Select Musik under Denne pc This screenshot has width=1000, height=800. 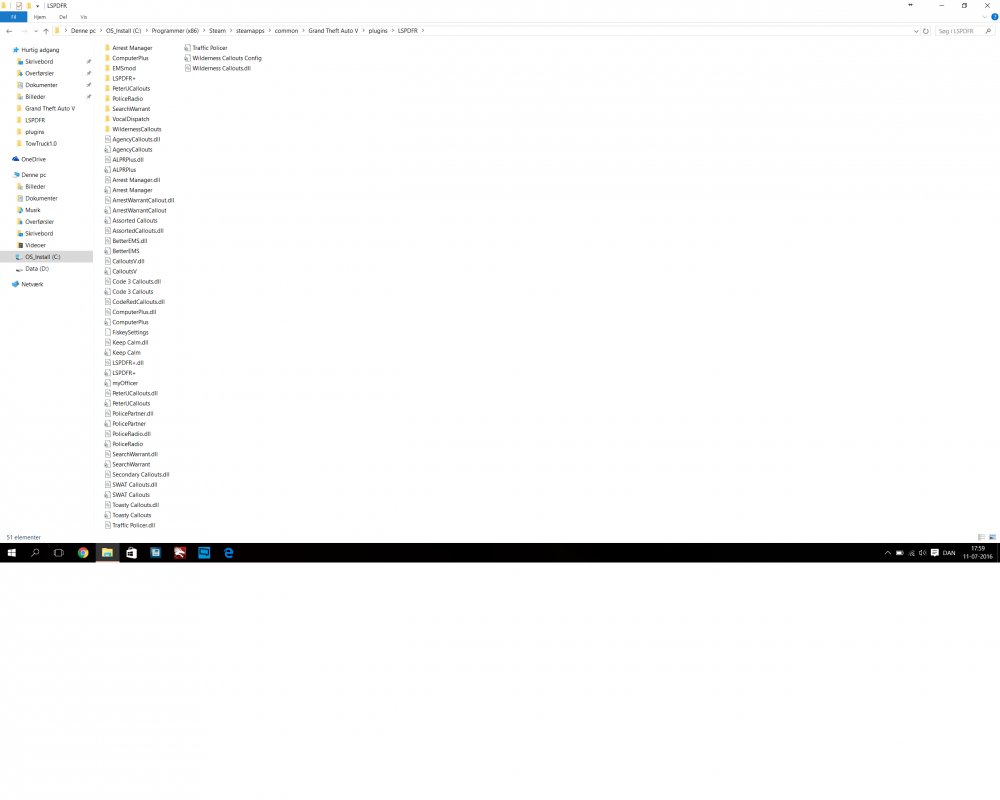coord(33,210)
